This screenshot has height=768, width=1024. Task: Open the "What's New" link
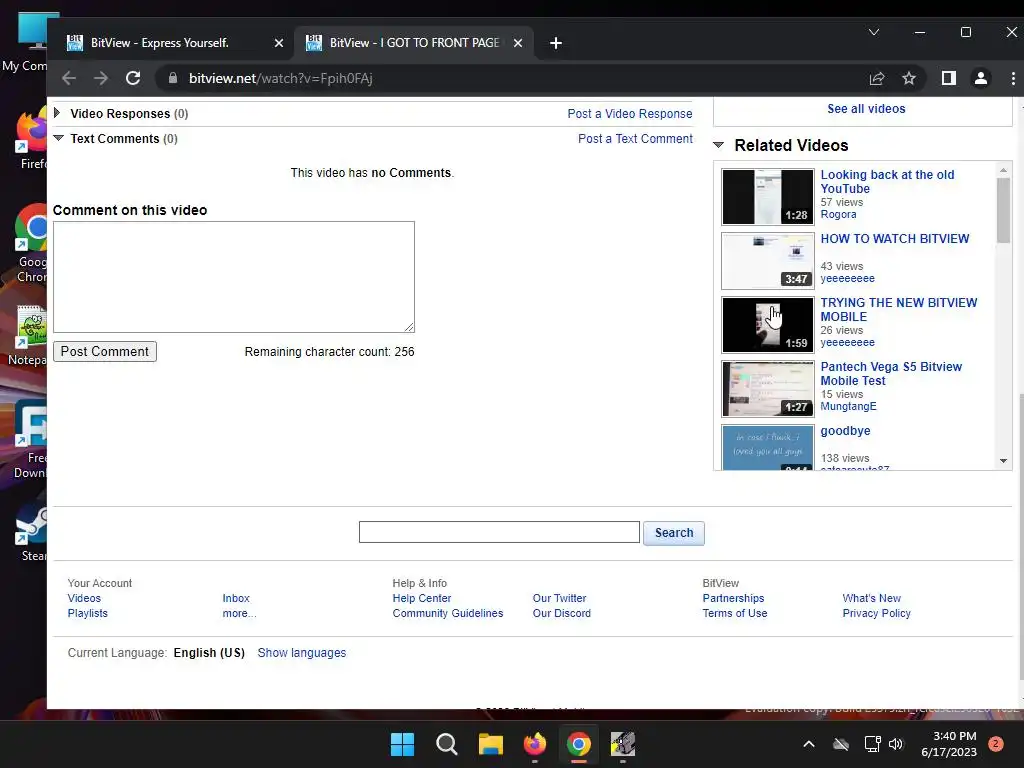coord(871,598)
